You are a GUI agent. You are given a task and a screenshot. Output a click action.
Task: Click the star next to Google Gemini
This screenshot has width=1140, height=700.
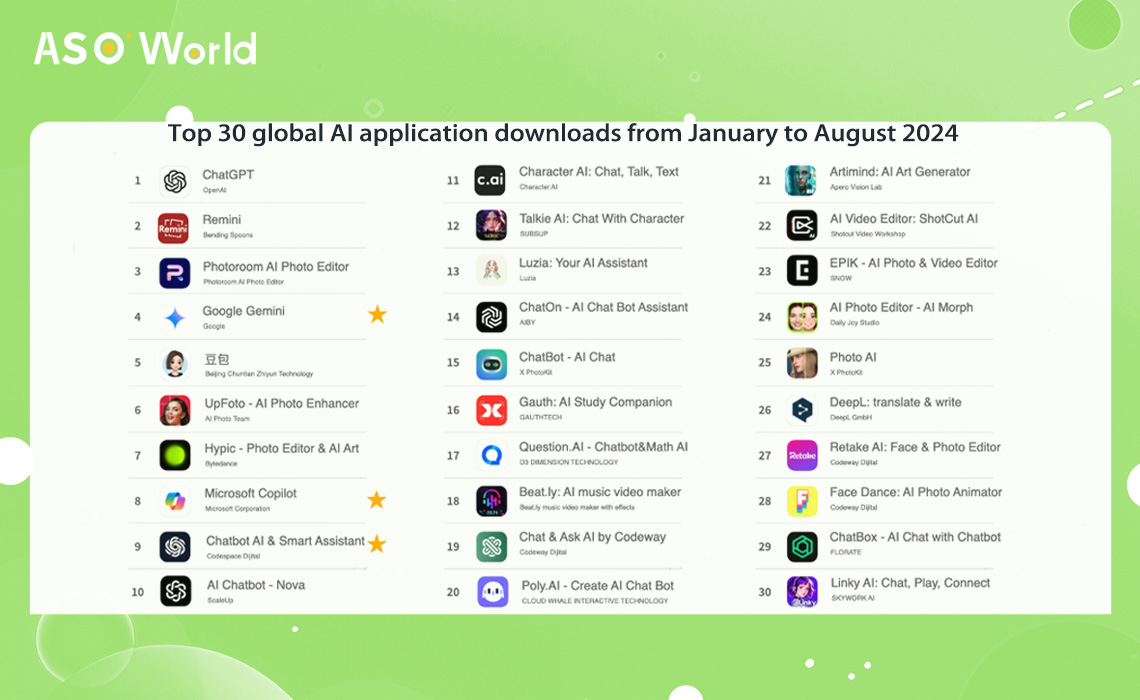coord(377,314)
